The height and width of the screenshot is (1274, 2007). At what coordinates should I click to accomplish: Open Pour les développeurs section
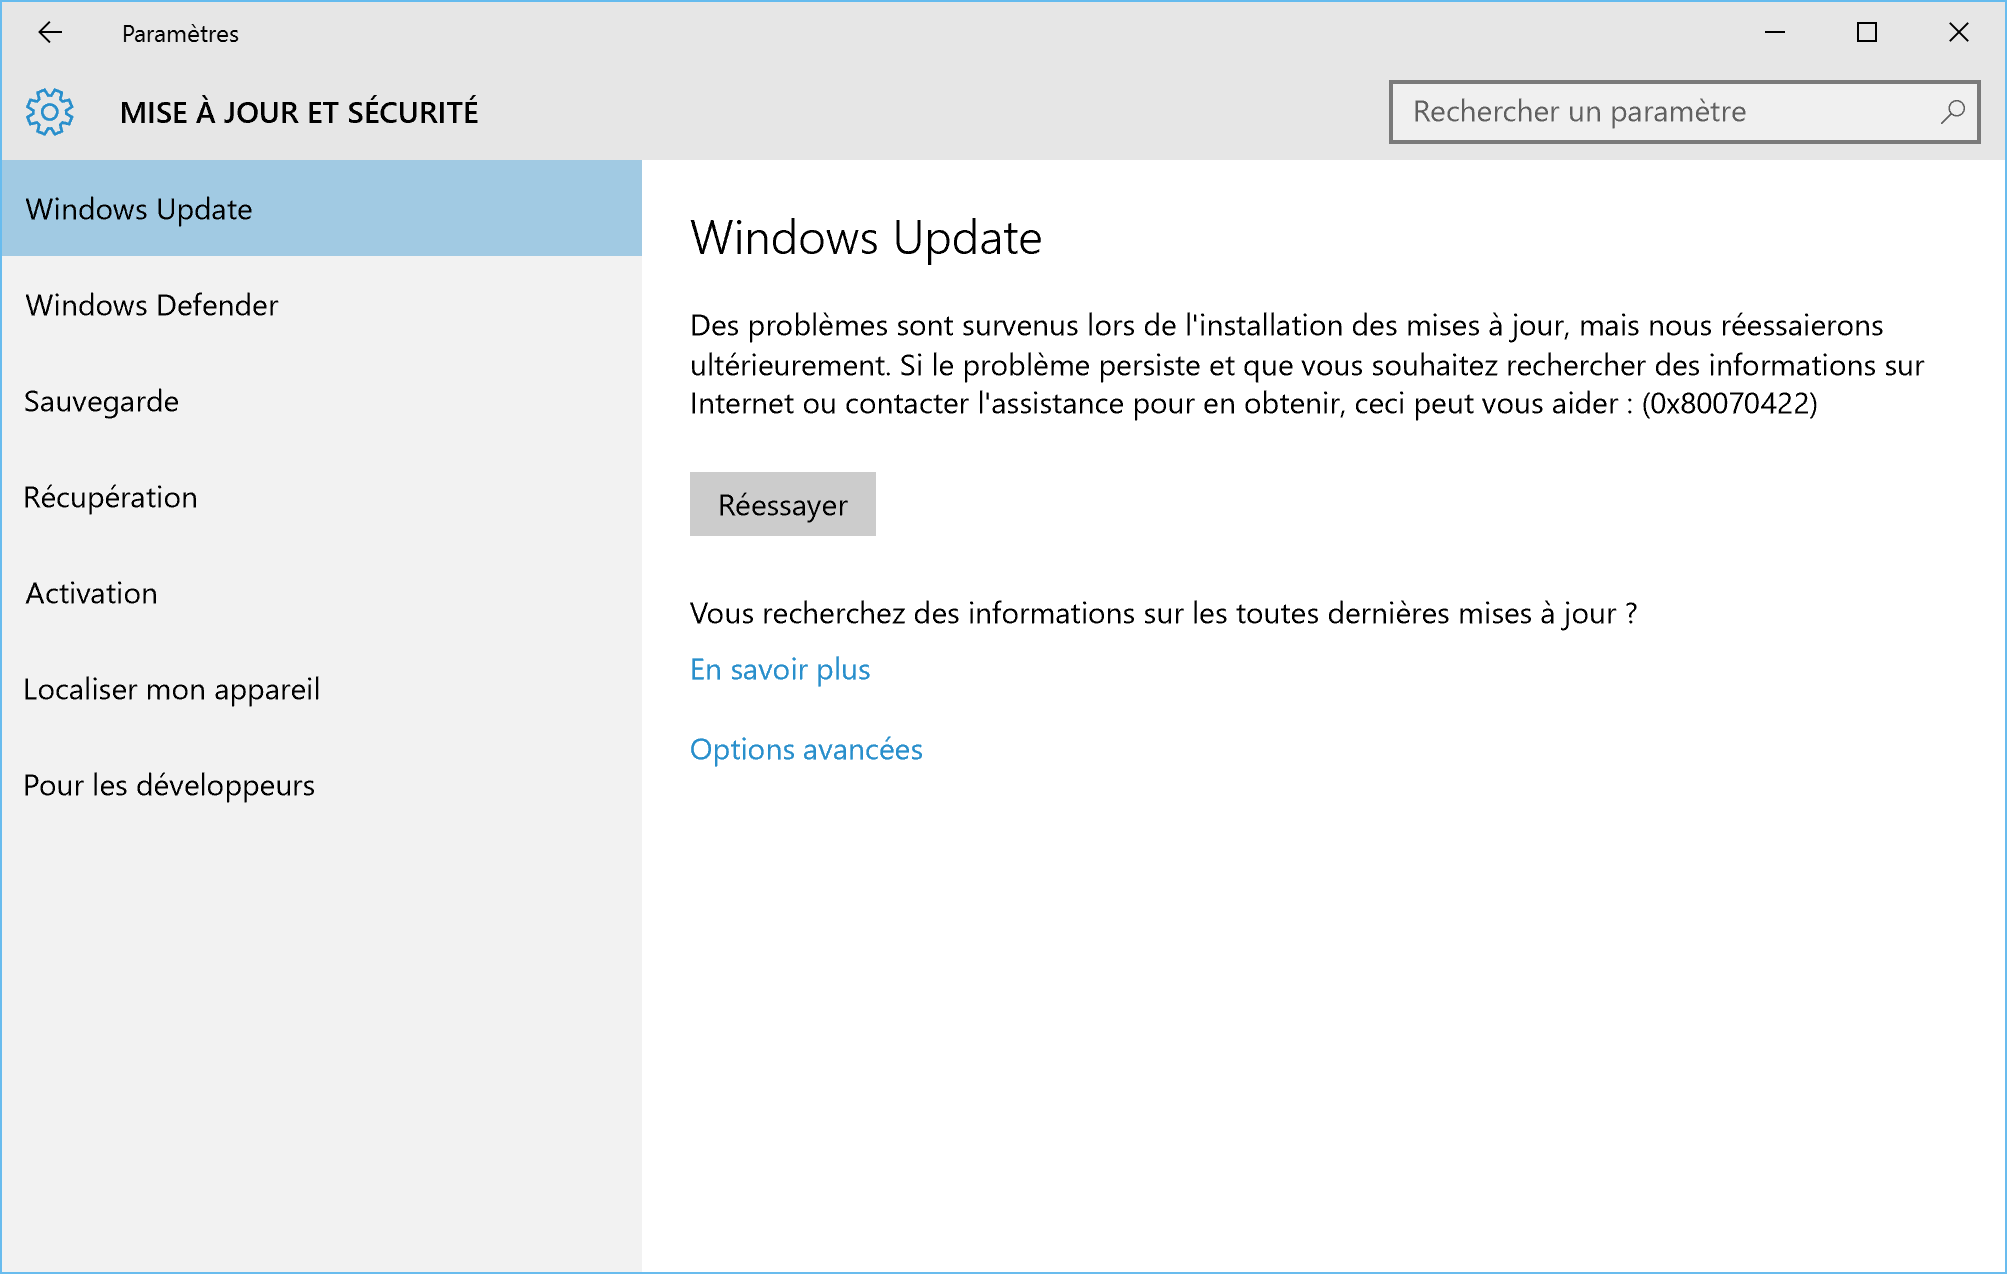(322, 784)
